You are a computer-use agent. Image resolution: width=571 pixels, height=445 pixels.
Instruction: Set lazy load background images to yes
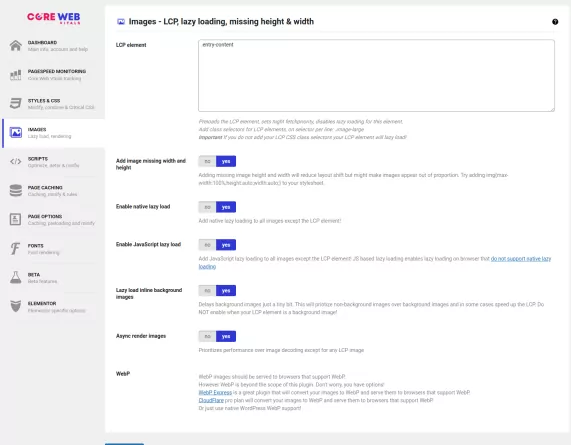click(226, 291)
